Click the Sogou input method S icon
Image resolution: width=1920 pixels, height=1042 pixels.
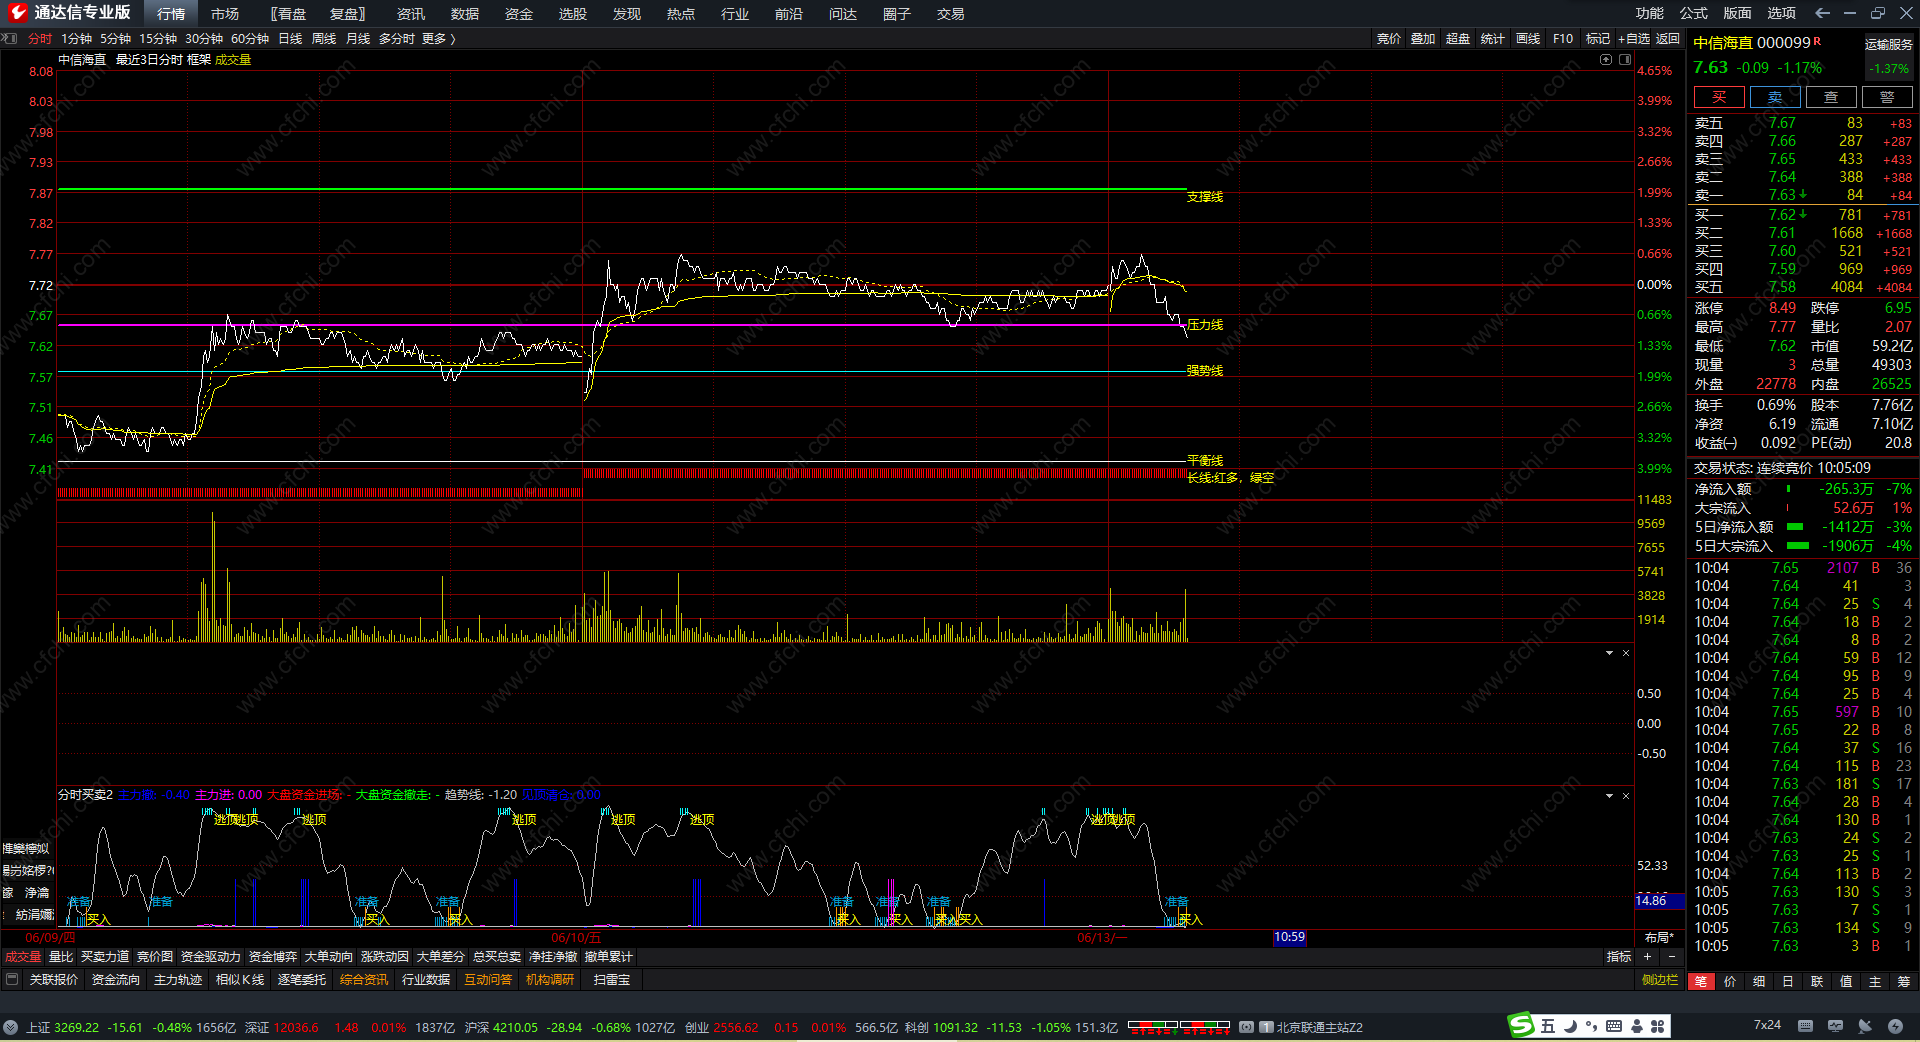click(x=1521, y=1026)
